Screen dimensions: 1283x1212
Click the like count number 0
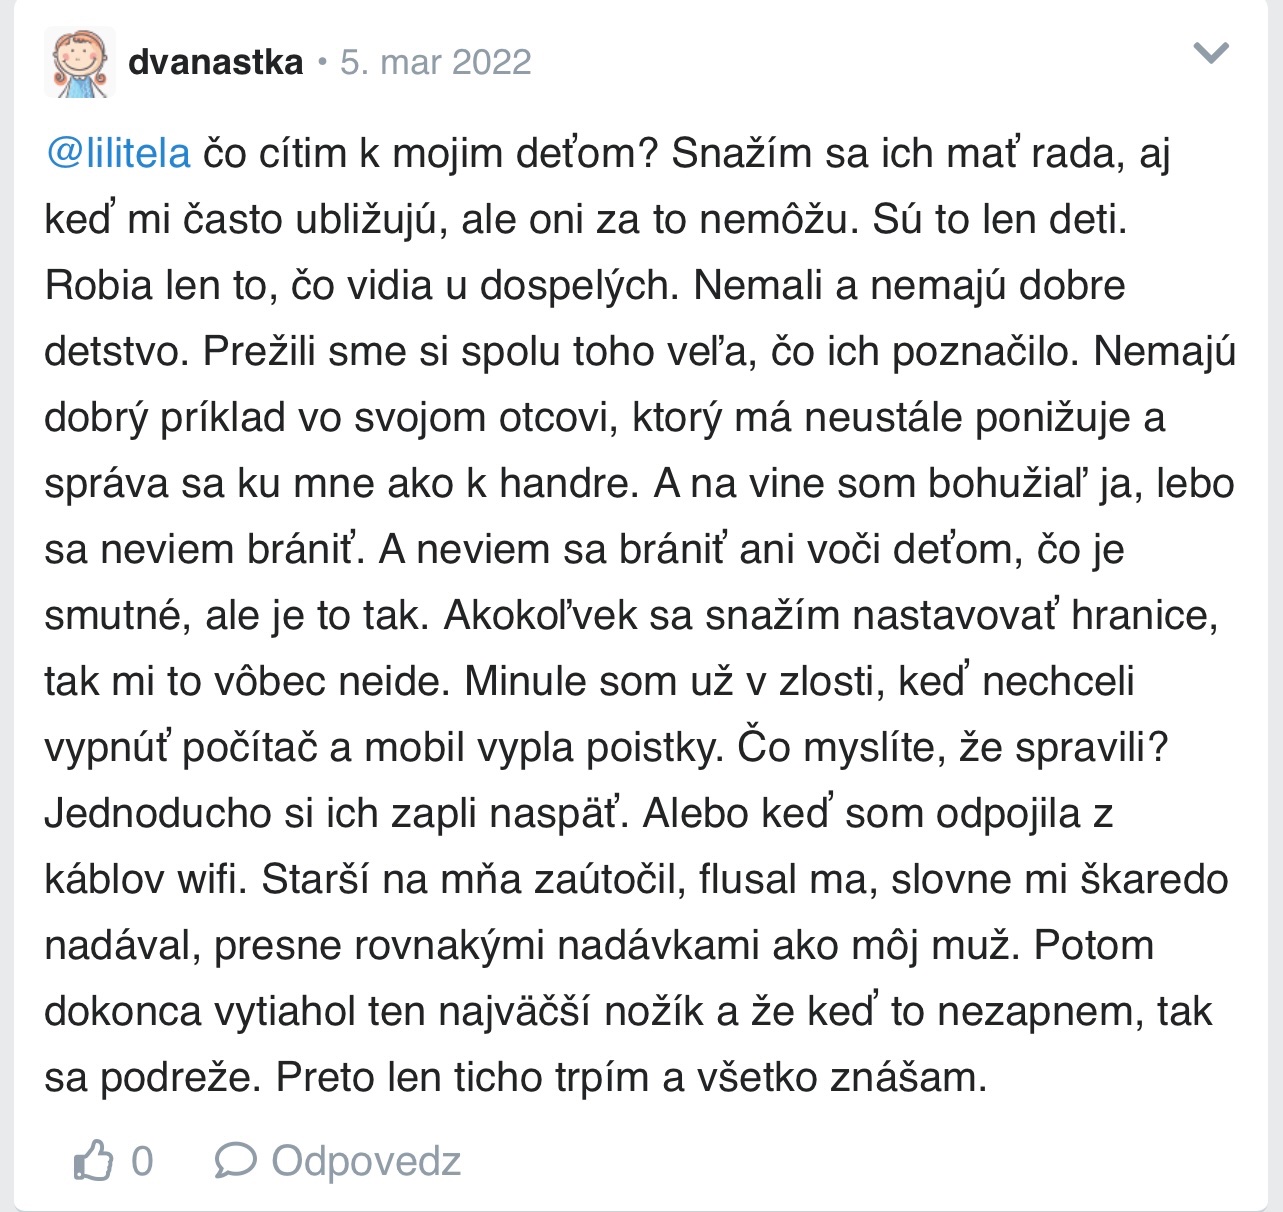[x=142, y=1161]
